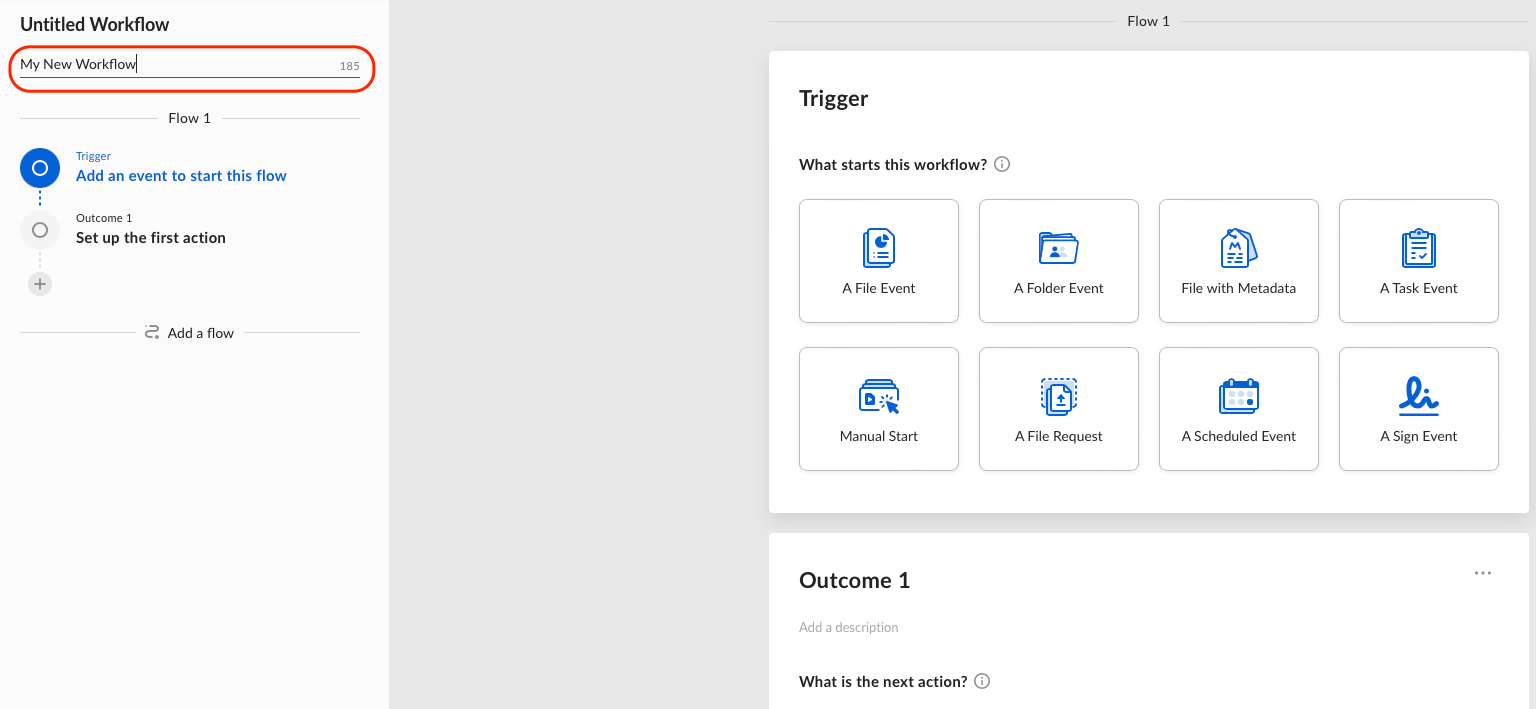The width and height of the screenshot is (1536, 709).
Task: Click the plus icon to add a step
Action: (x=39, y=283)
